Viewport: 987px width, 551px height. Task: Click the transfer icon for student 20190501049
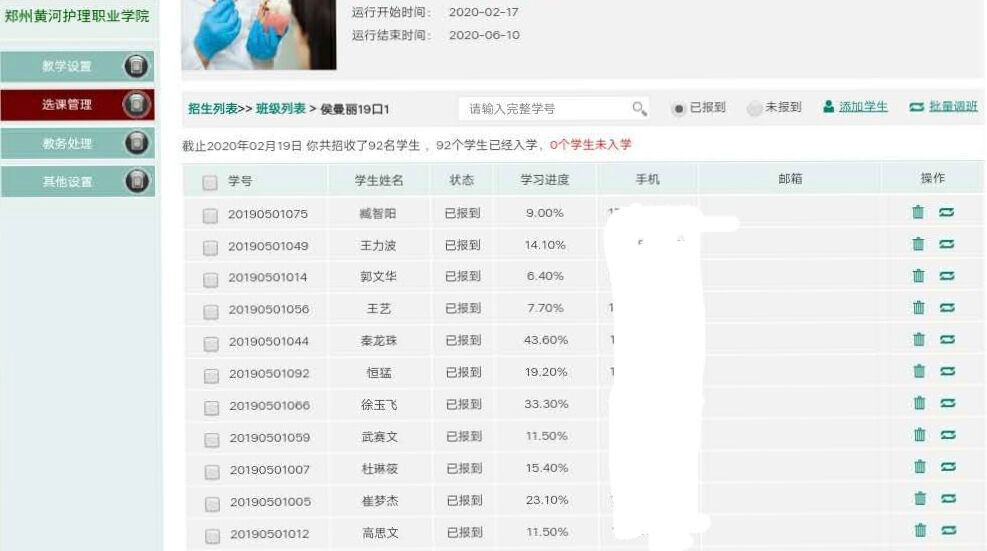[947, 244]
